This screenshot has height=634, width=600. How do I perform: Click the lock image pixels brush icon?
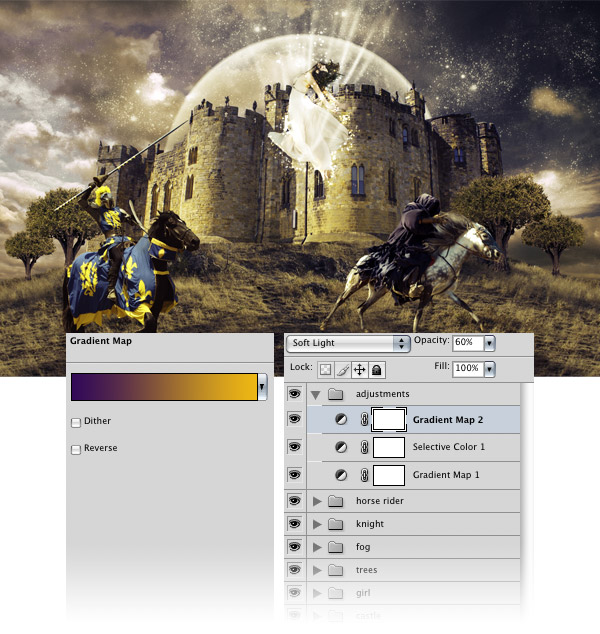tap(343, 370)
